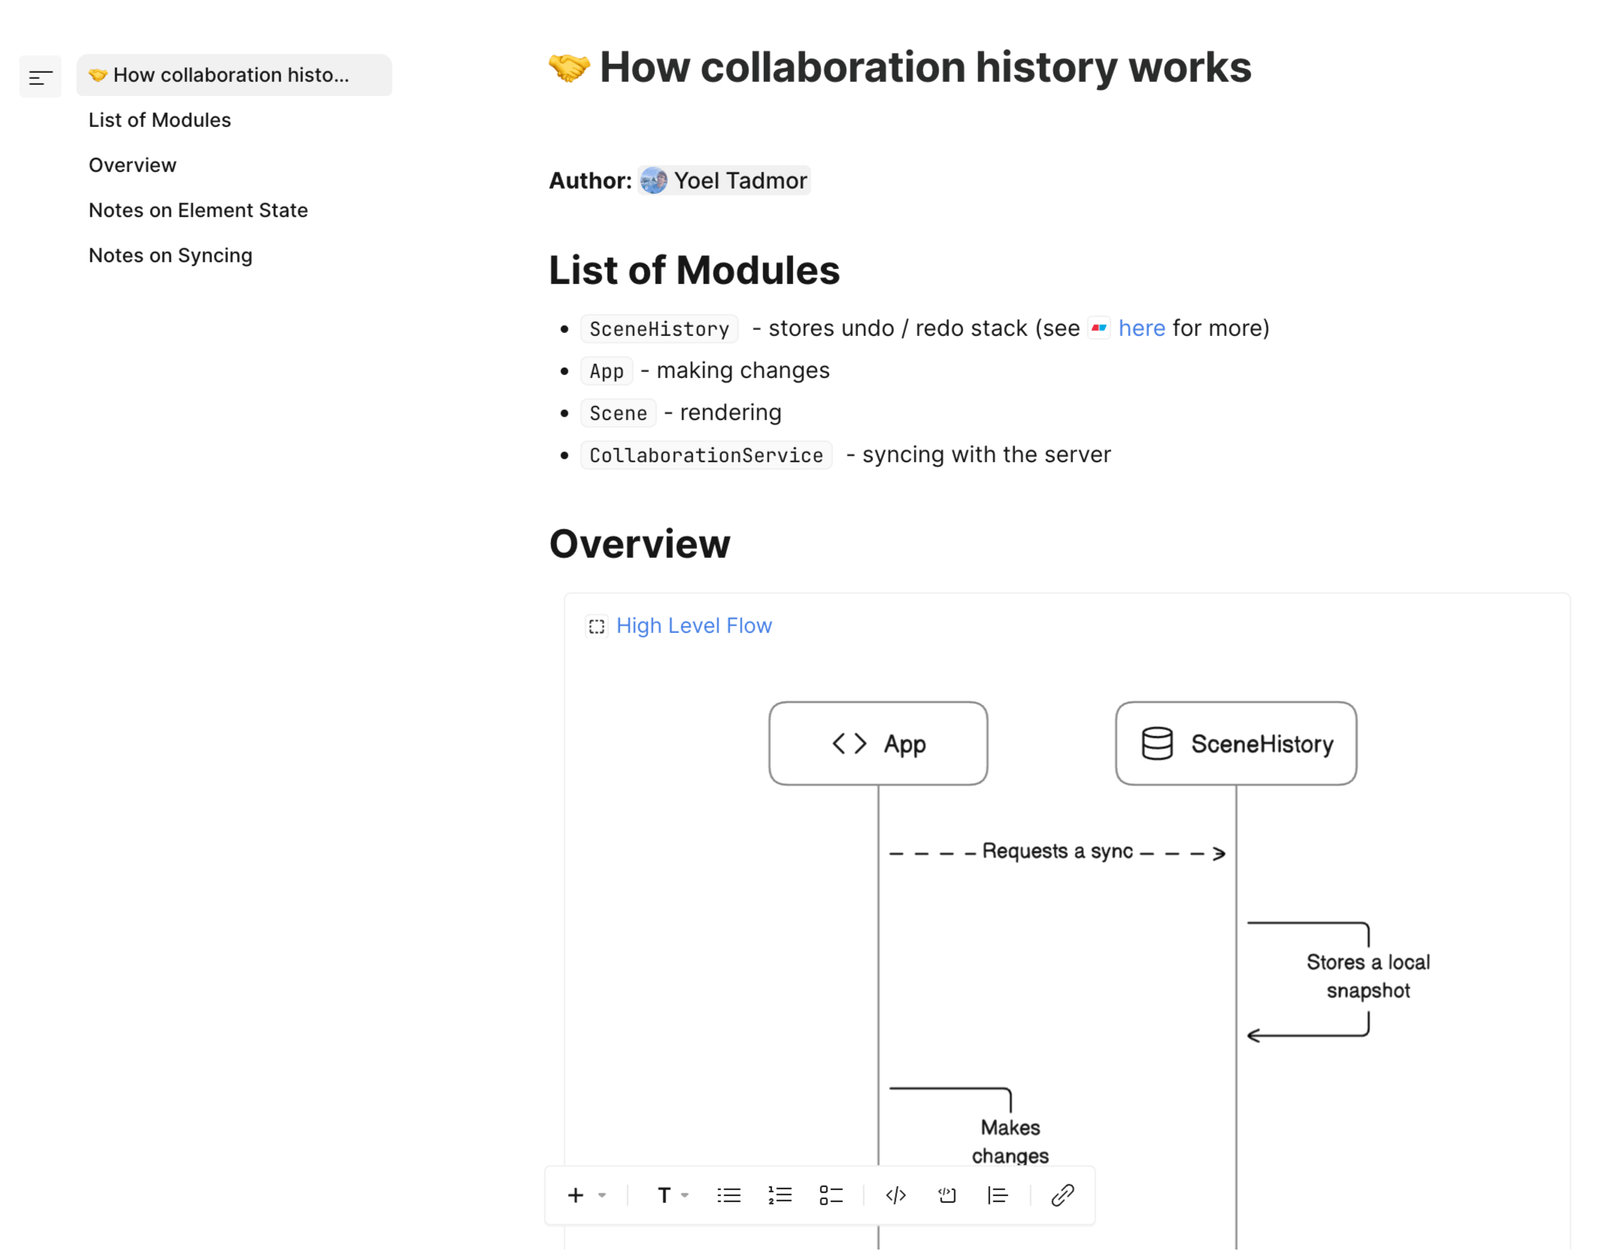
Task: Select Overview in the sidebar outline
Action: click(x=132, y=164)
